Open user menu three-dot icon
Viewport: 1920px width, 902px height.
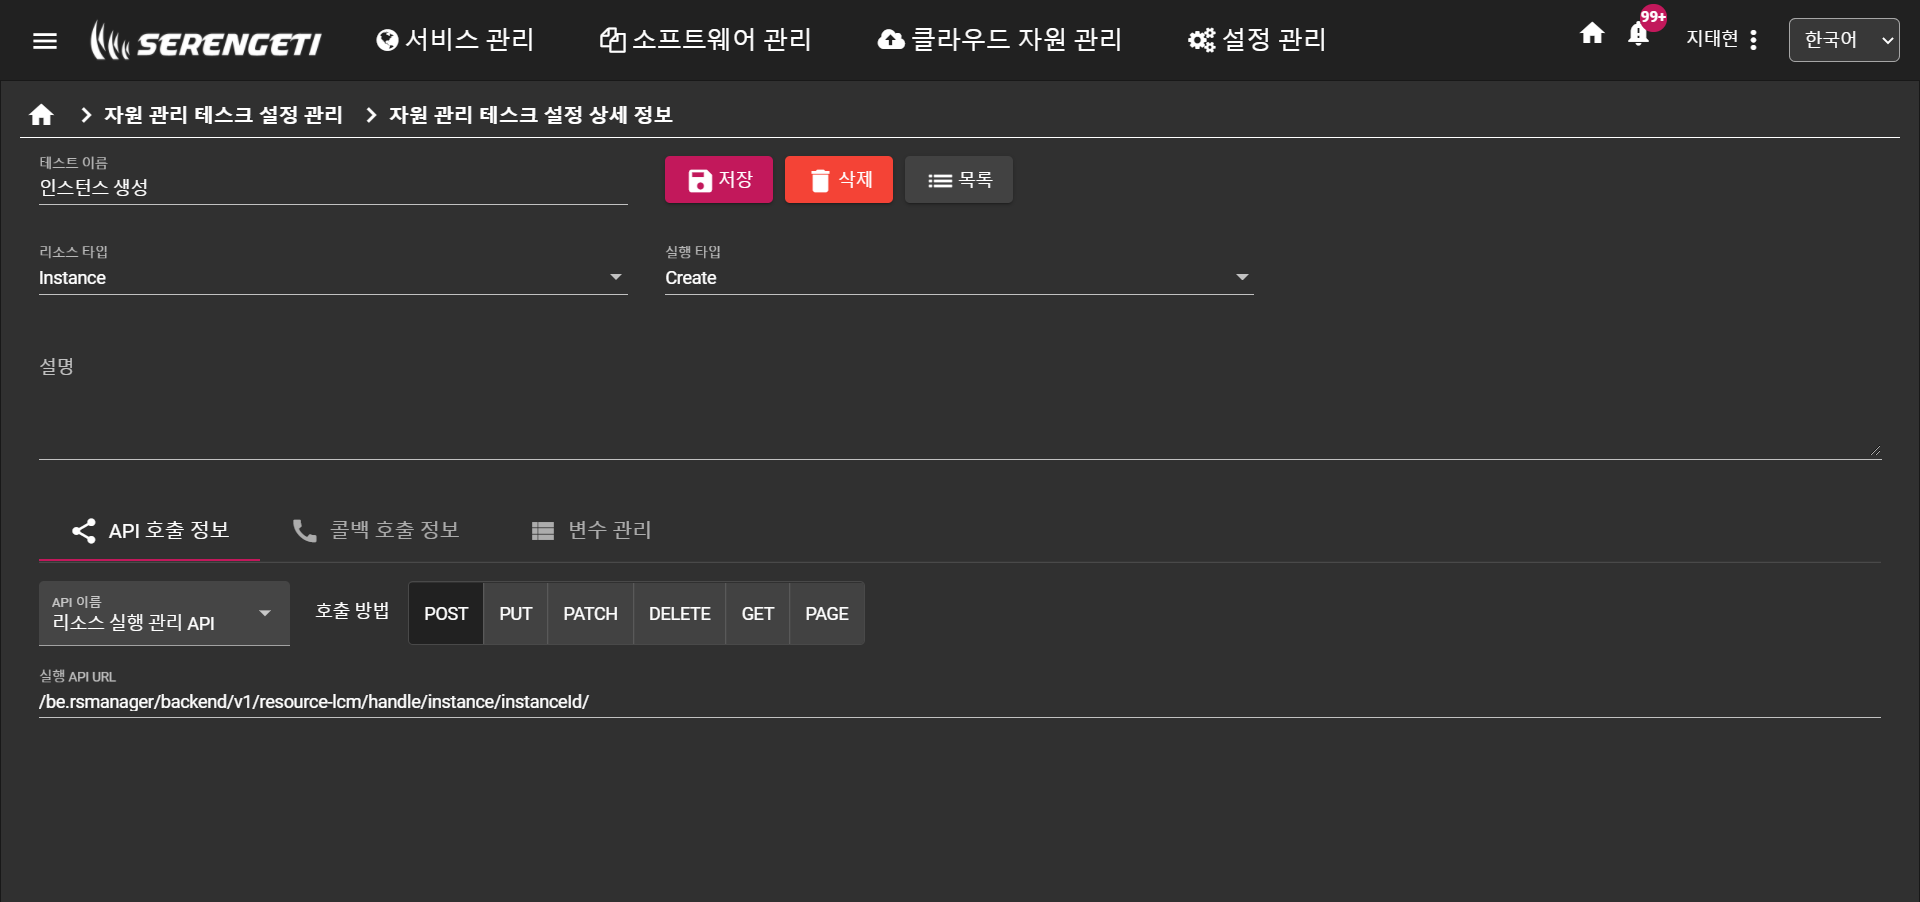click(x=1753, y=40)
